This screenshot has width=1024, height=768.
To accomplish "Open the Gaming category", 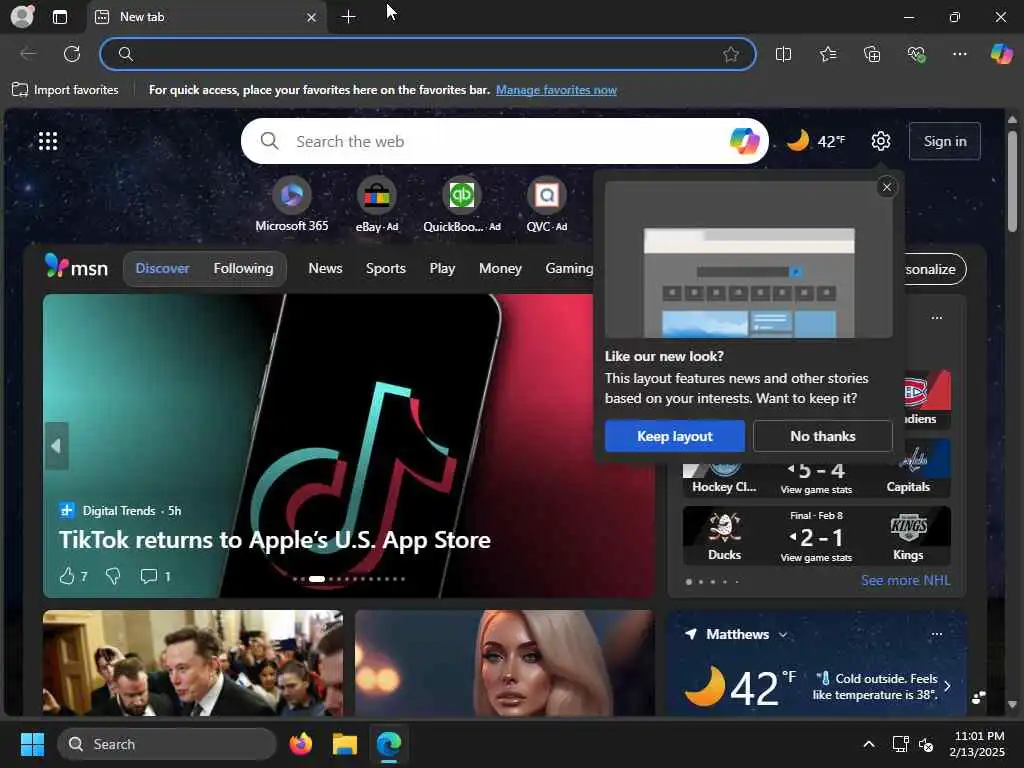I will click(x=569, y=268).
